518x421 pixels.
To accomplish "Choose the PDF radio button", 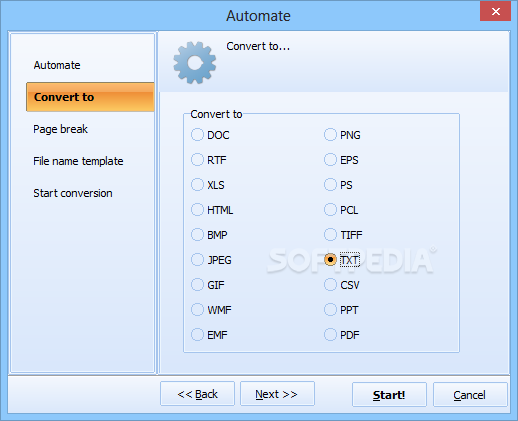I will (330, 335).
